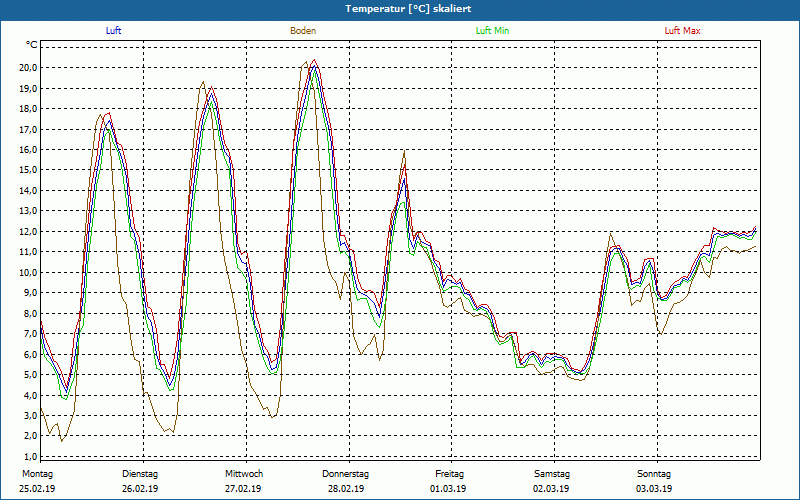Select the 1,0 y-axis value

coord(31,456)
